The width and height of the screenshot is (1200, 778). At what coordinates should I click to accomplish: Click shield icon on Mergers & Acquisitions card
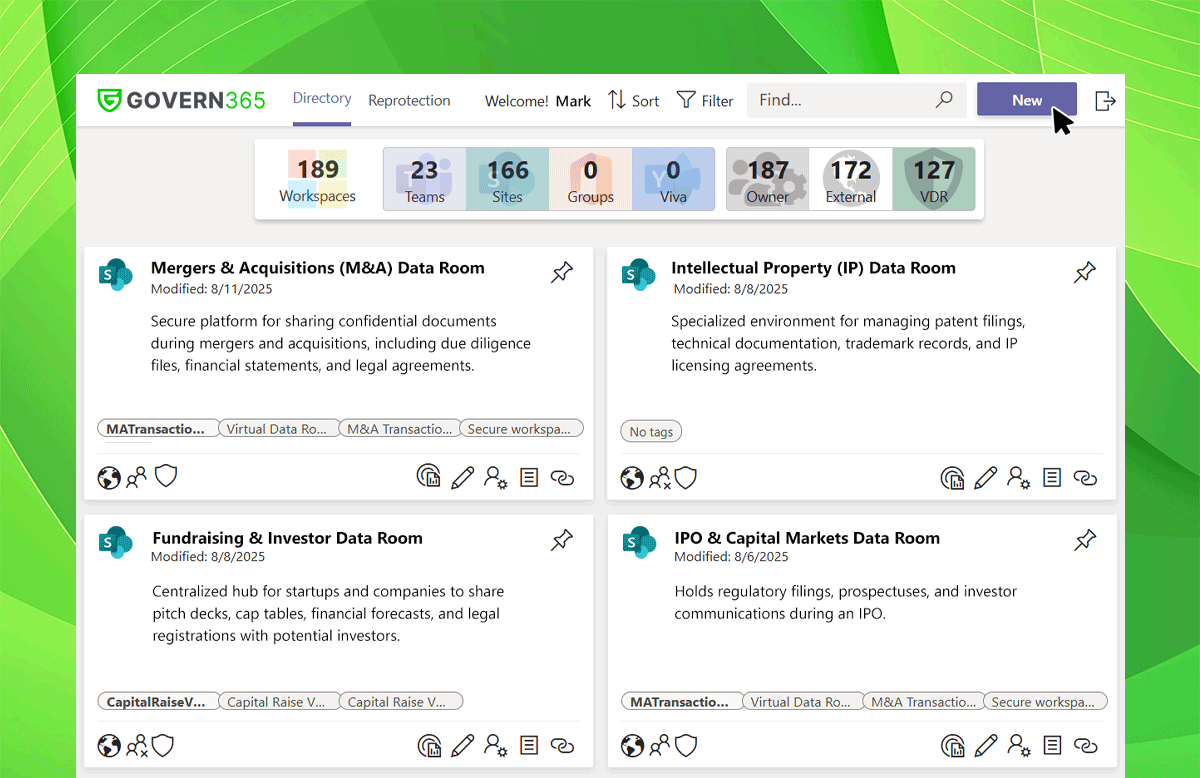coord(165,477)
